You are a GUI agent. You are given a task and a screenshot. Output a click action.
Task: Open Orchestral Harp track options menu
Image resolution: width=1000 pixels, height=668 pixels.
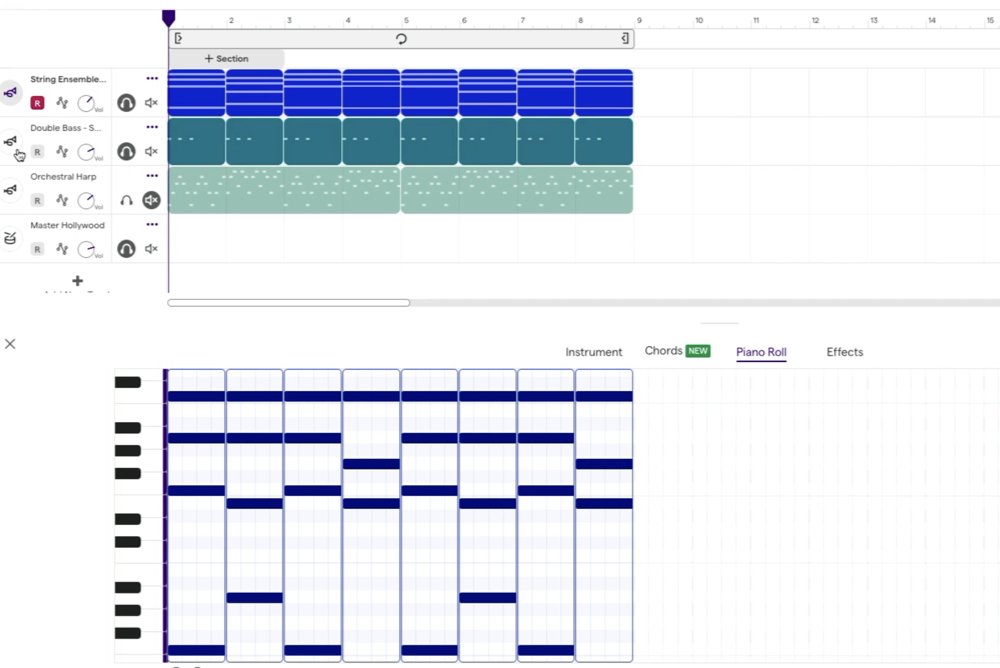(x=152, y=175)
